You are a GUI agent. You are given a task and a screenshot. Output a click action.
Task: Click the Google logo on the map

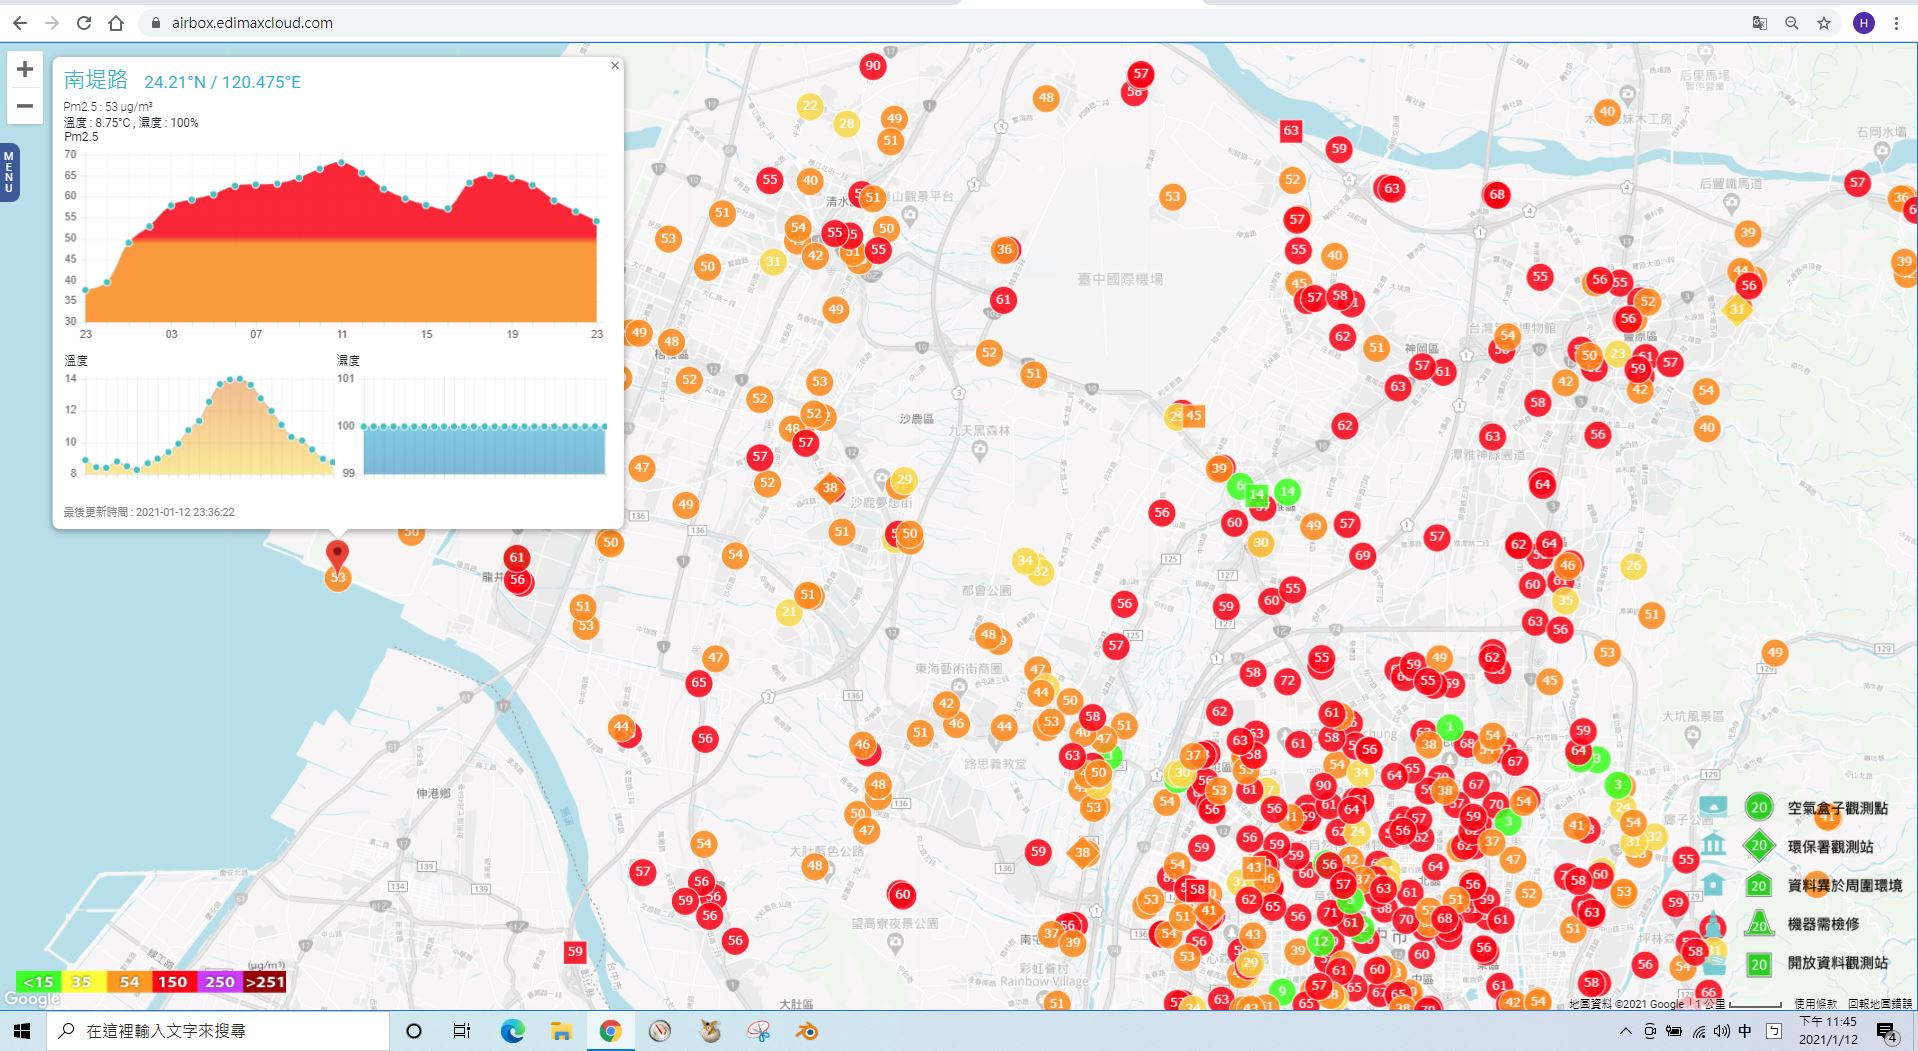point(32,998)
